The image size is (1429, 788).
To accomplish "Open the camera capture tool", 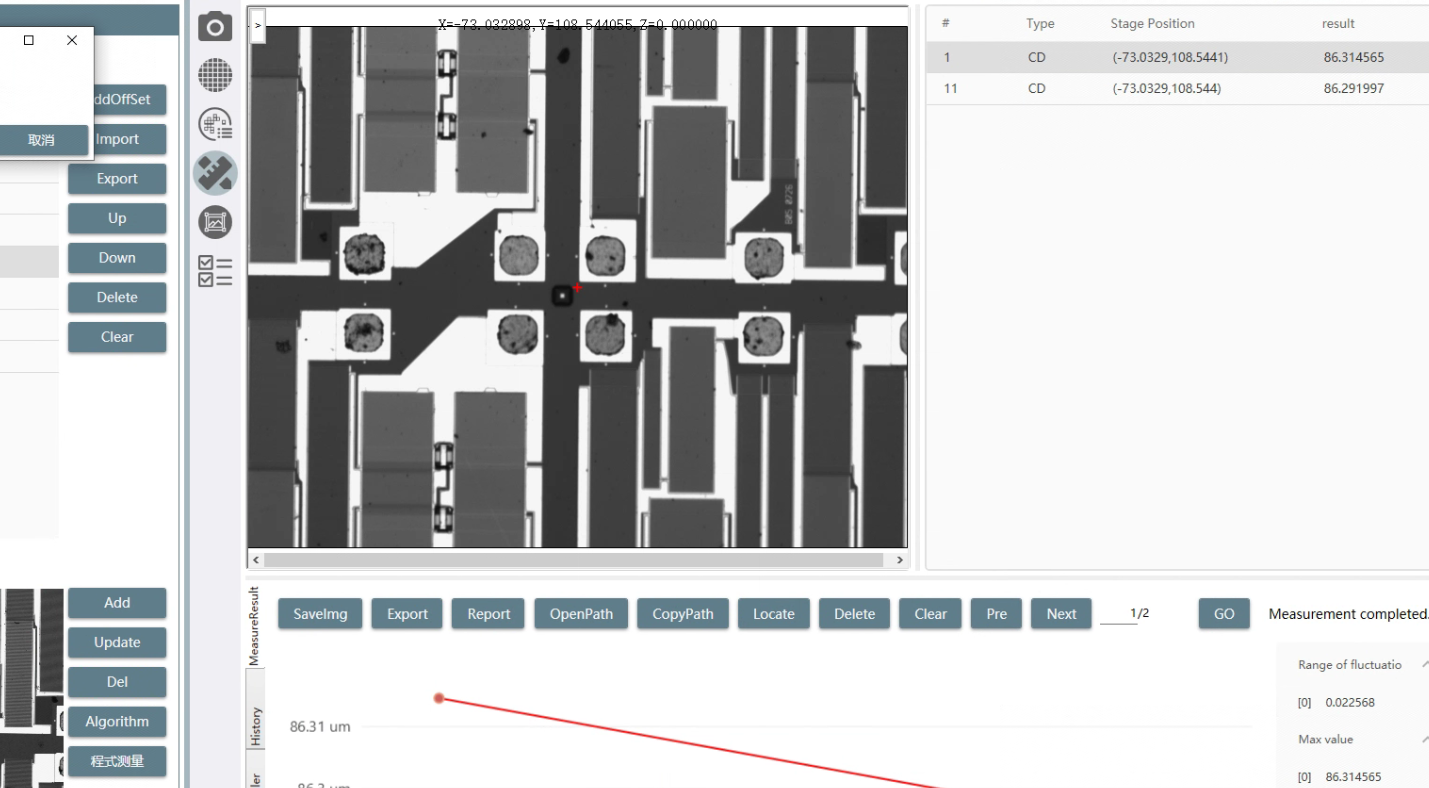I will coord(215,27).
